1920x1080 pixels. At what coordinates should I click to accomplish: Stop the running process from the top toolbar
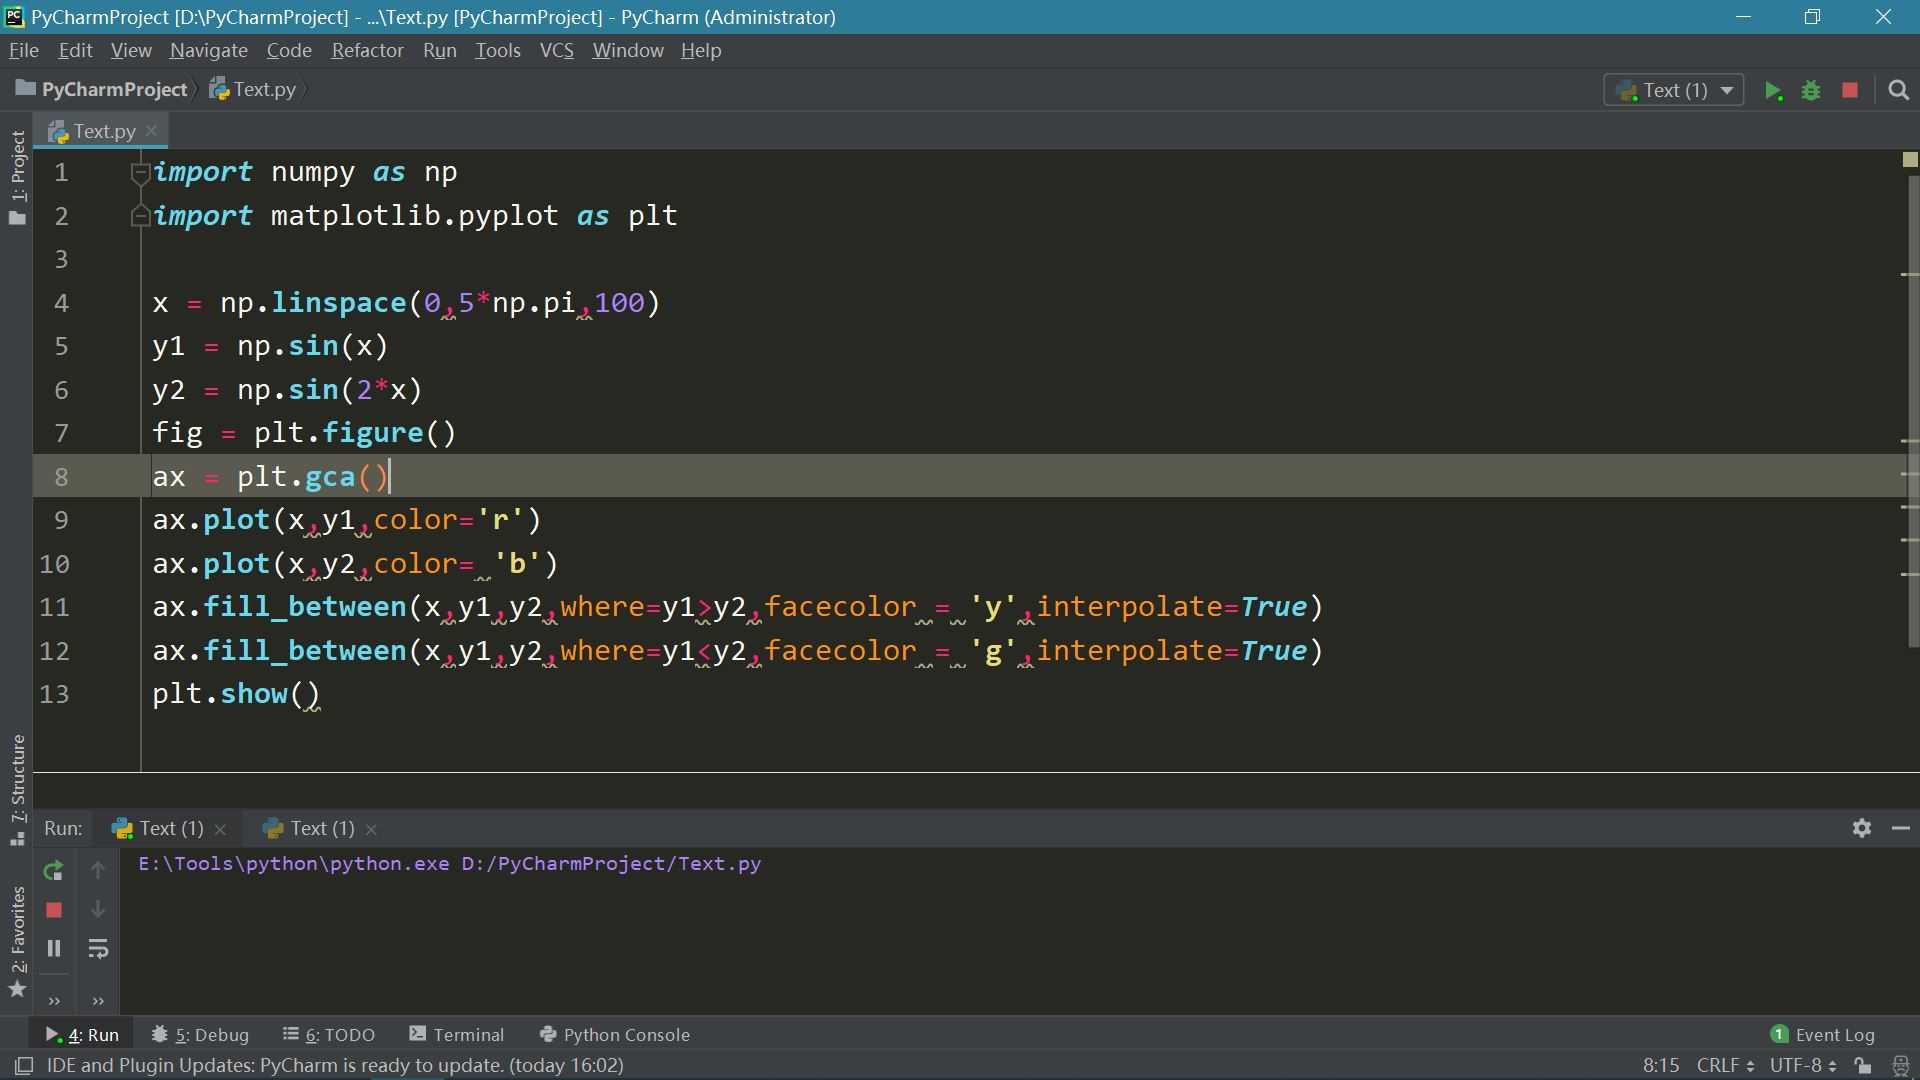[x=1850, y=91]
